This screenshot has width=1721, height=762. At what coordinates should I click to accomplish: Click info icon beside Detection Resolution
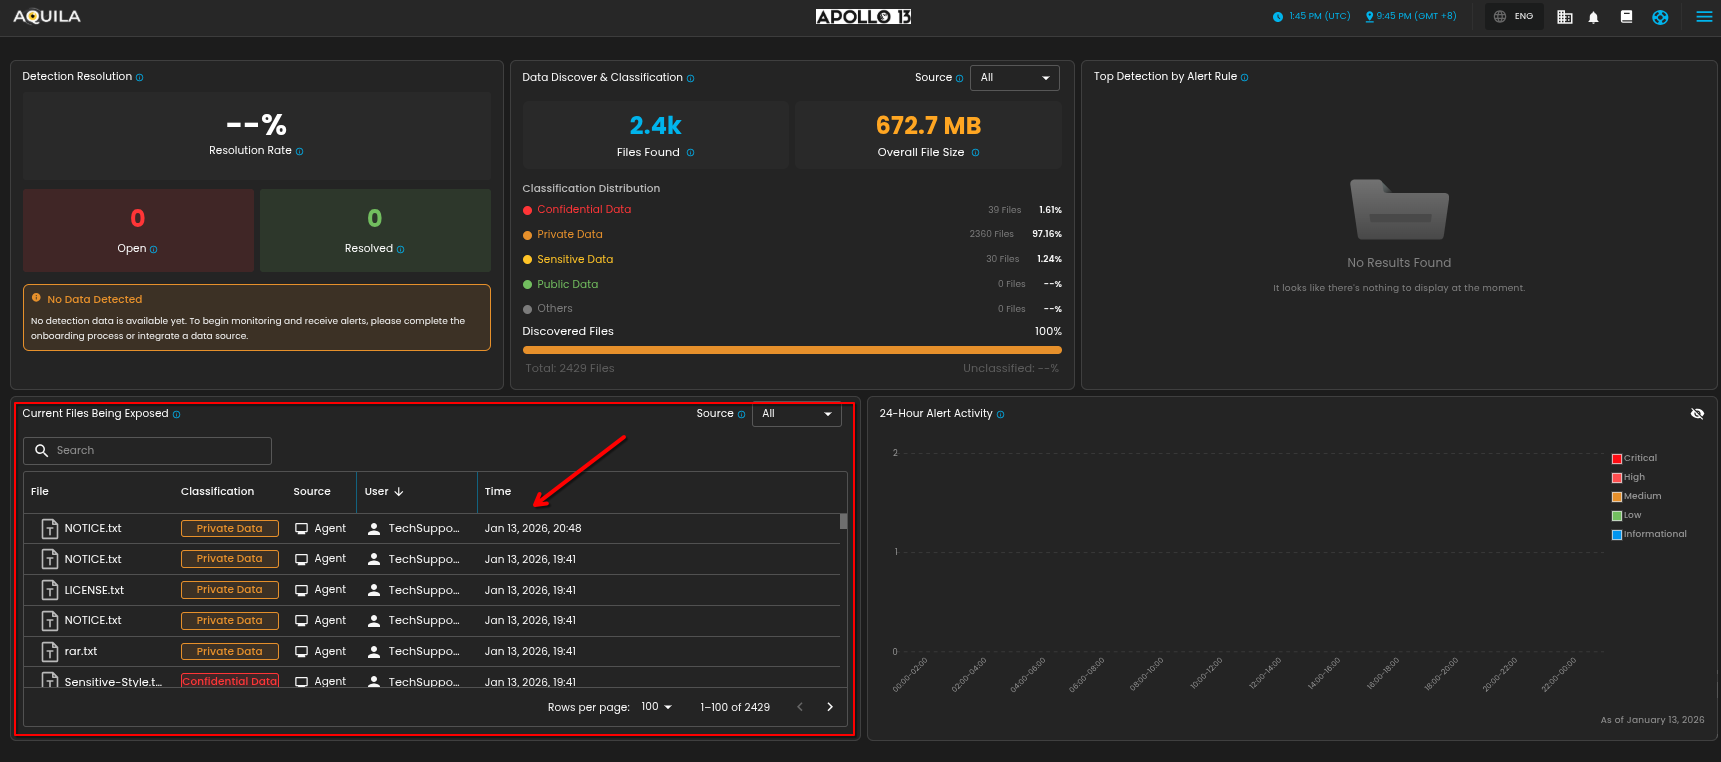pos(140,78)
